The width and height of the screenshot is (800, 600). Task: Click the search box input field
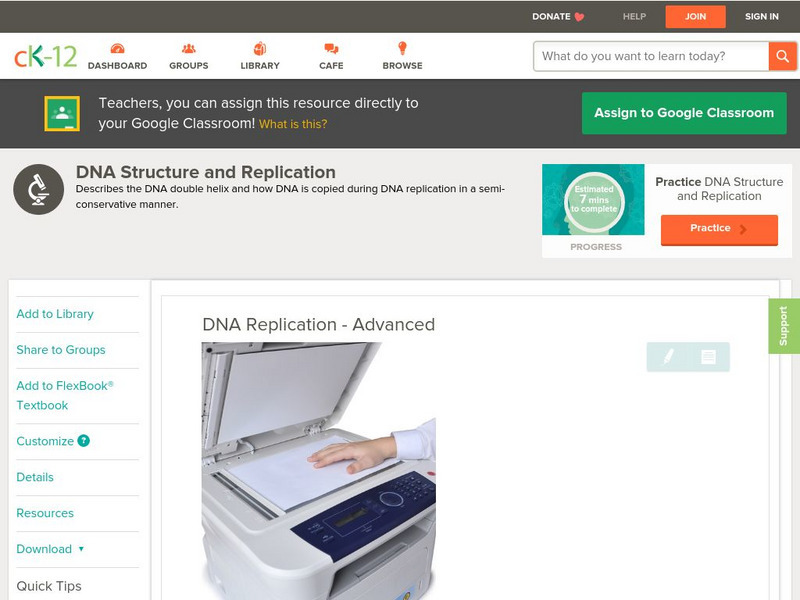(651, 56)
